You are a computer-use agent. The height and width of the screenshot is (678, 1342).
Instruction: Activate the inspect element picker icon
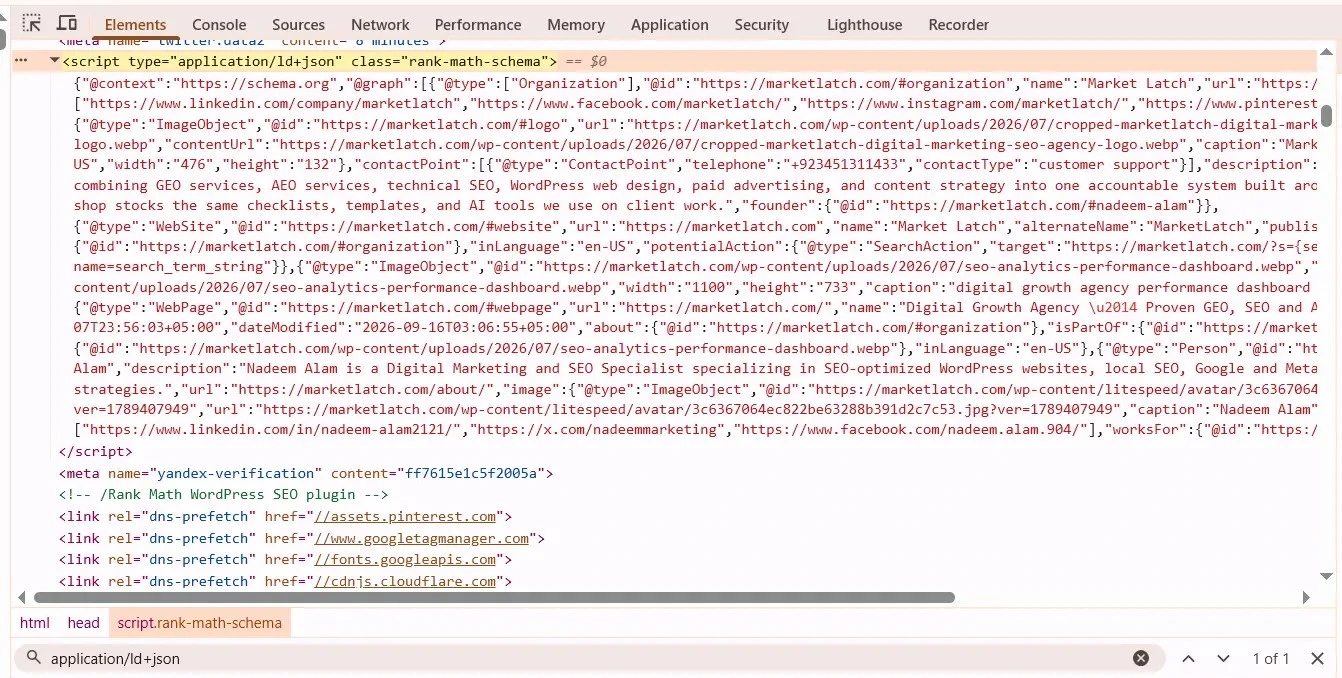[32, 23]
